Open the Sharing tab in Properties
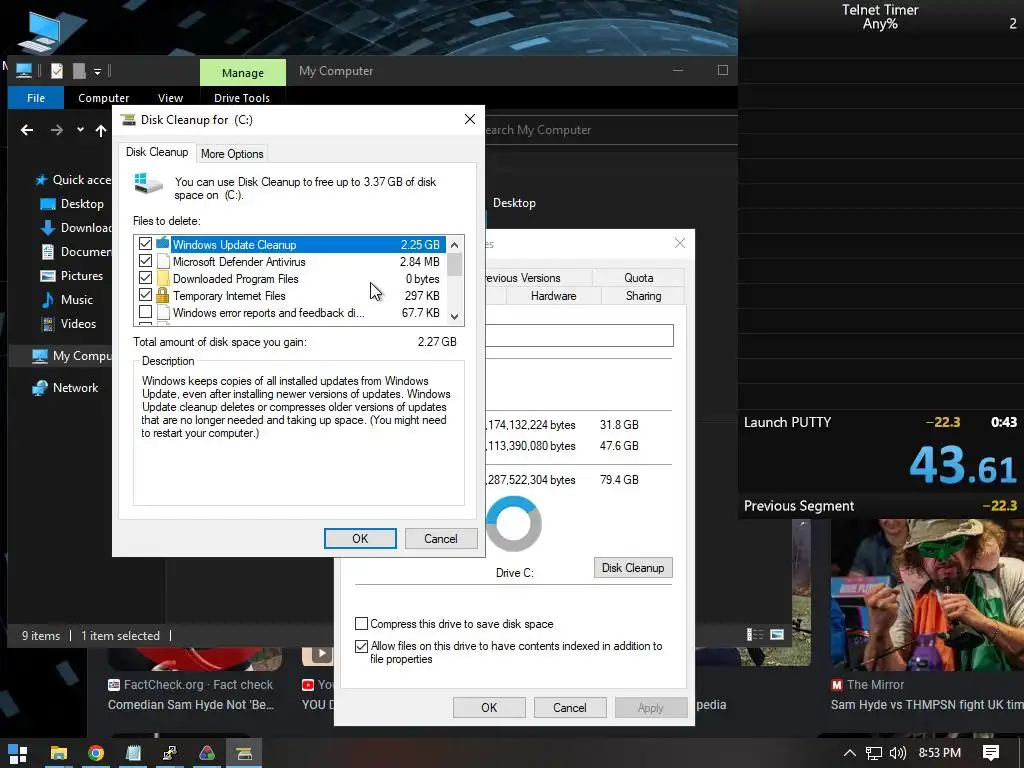The width and height of the screenshot is (1024, 768). click(643, 296)
